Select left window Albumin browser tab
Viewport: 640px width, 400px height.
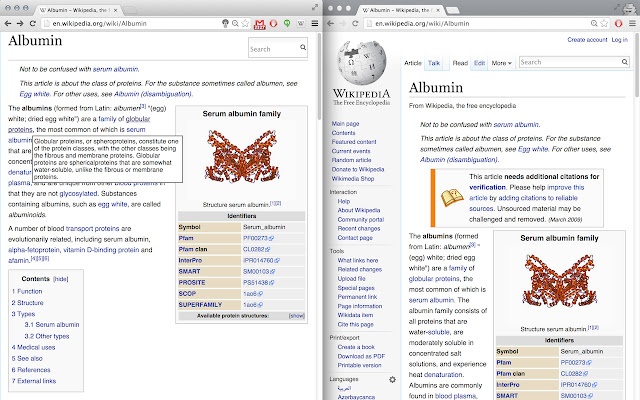tap(78, 10)
